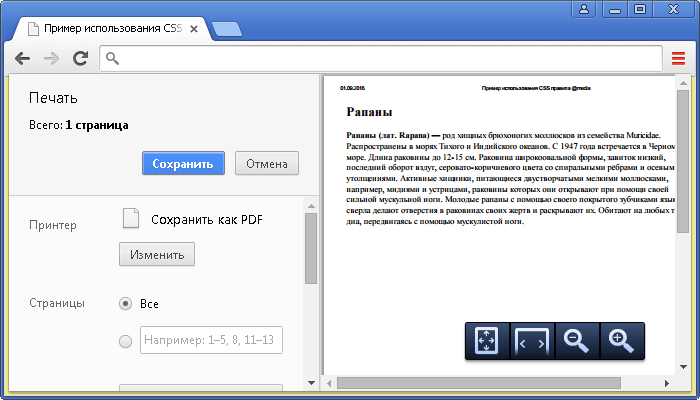700x400 pixels.
Task: Click the PDF document icon beside printer name
Action: pos(131,219)
